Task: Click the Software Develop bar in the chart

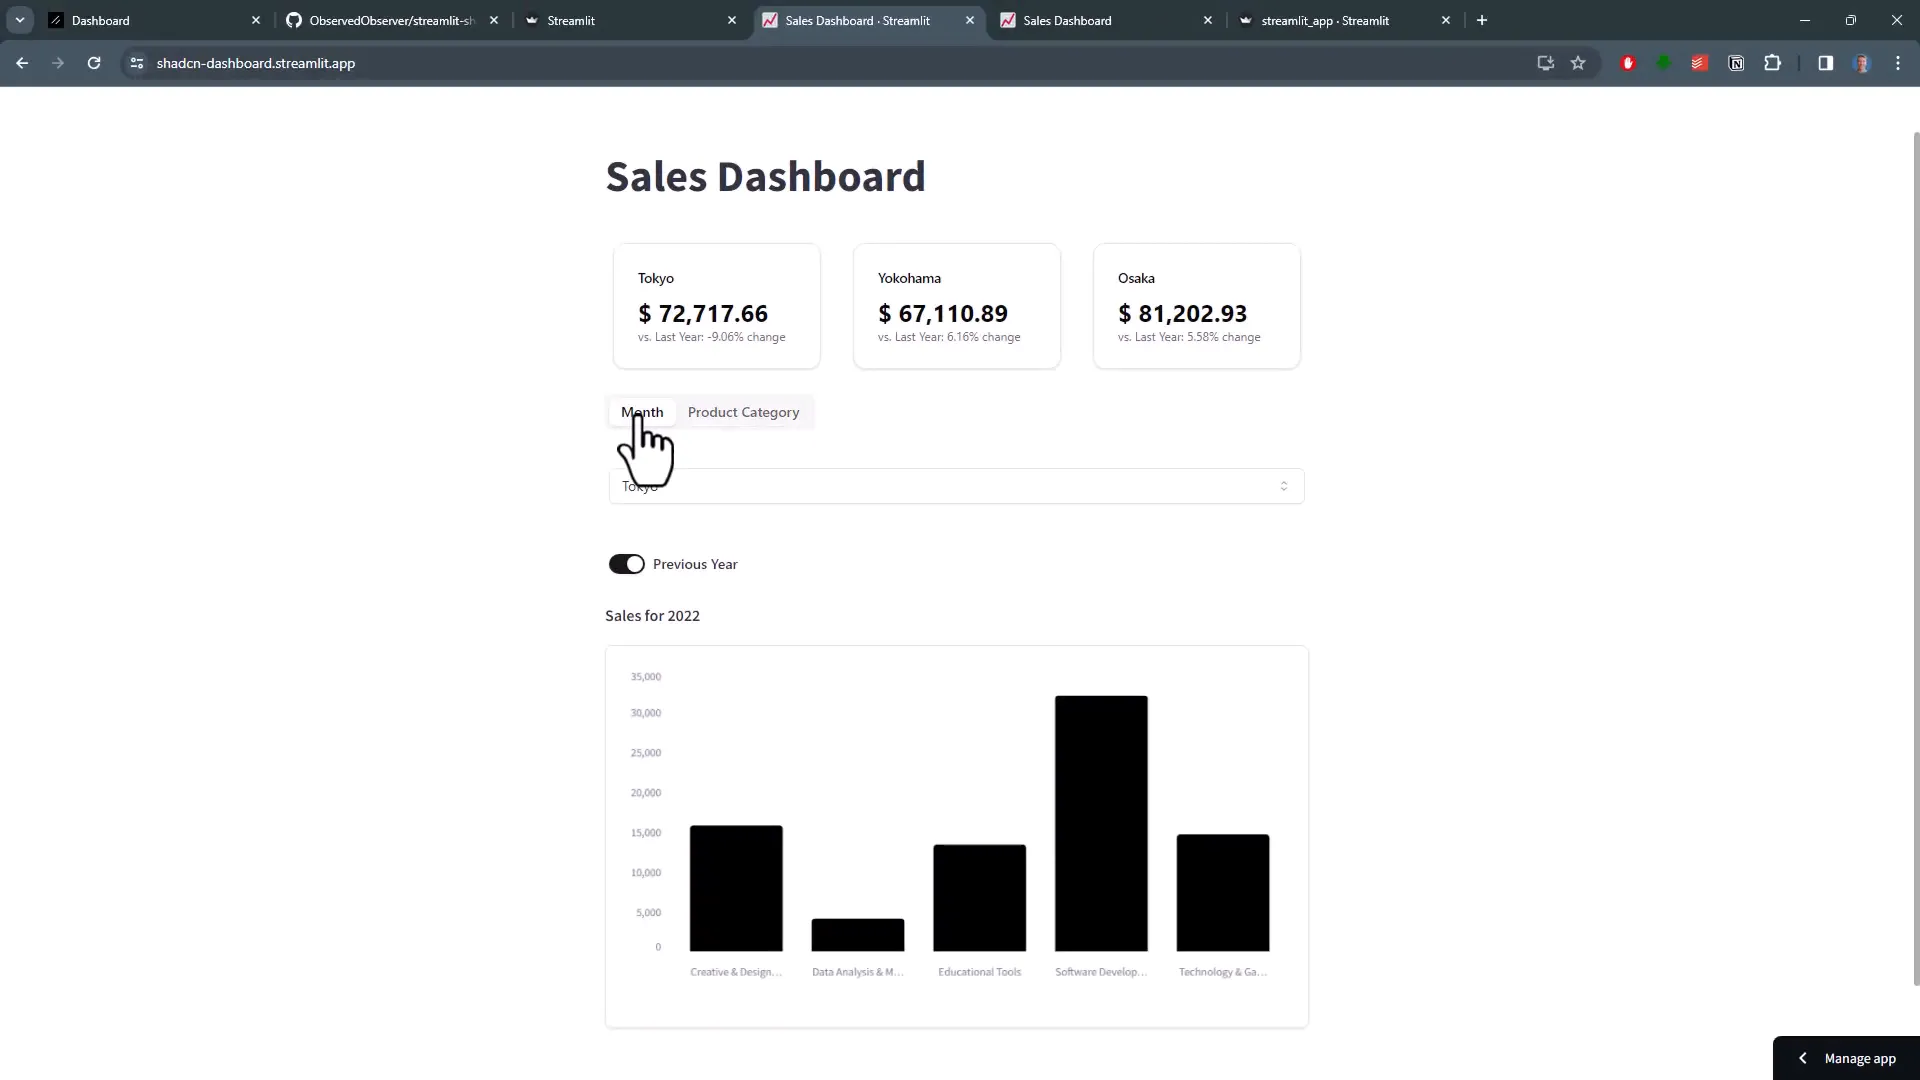Action: (x=1100, y=820)
